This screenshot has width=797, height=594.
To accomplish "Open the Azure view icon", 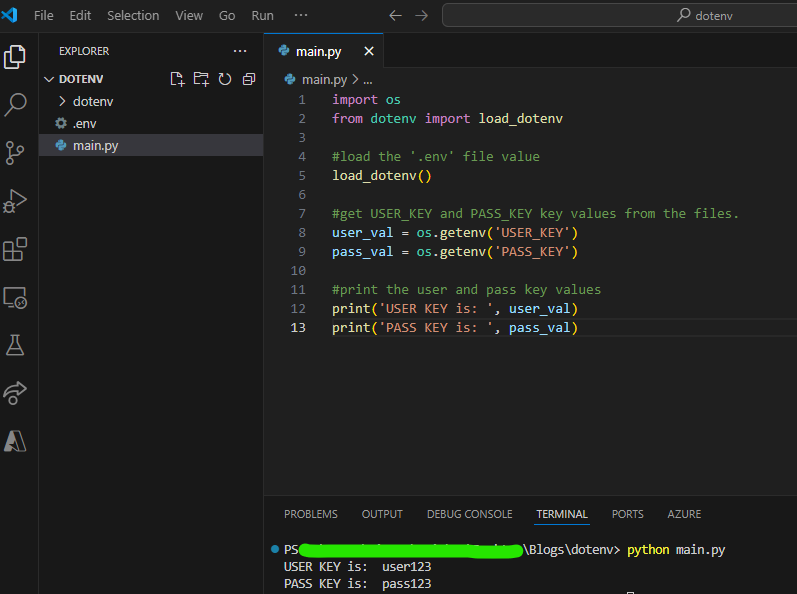I will click(x=15, y=441).
